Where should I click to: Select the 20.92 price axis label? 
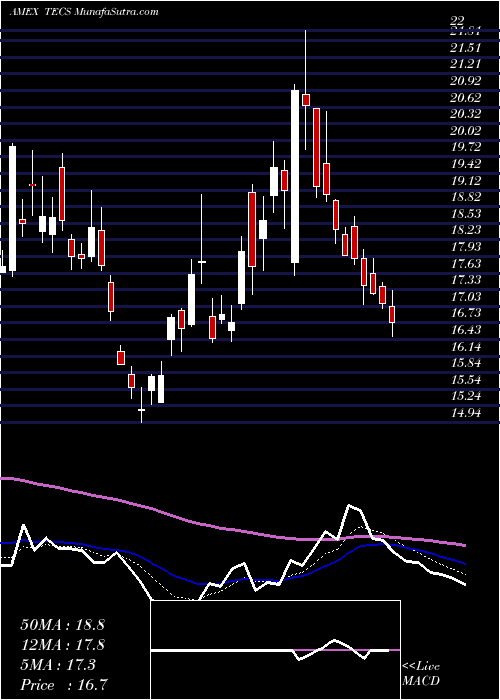point(465,81)
